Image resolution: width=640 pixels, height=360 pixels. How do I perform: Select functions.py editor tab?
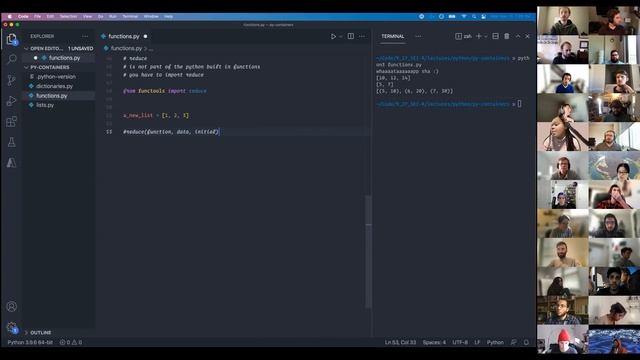pos(124,36)
